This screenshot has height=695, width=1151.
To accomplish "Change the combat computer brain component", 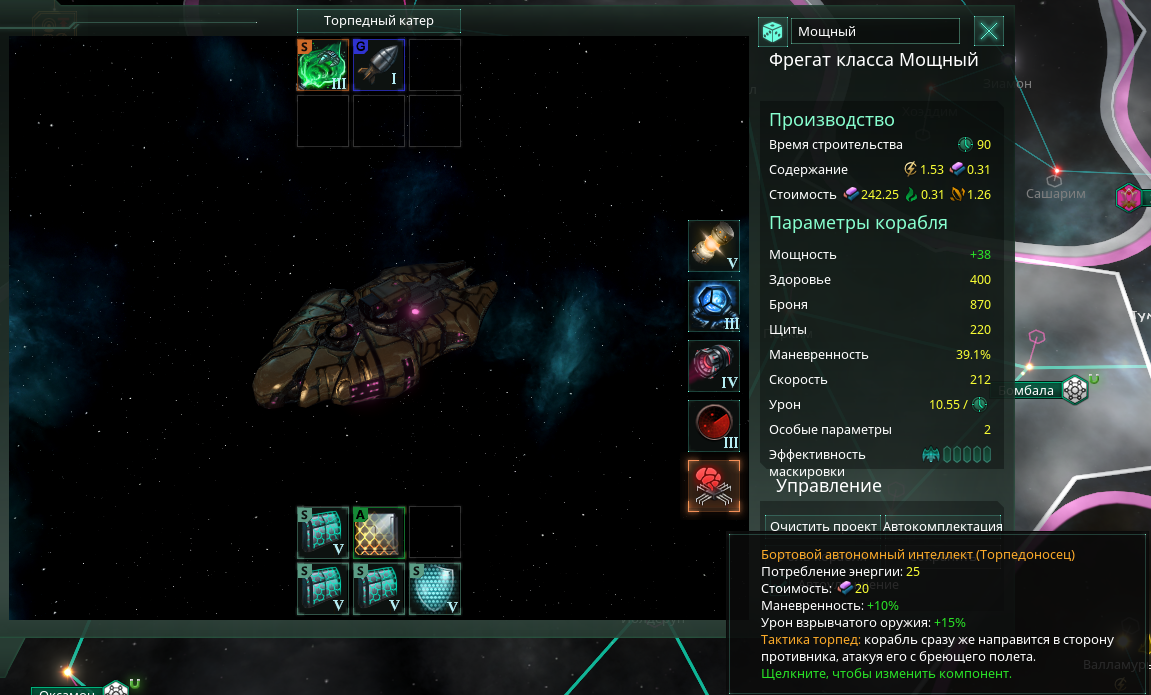I will (x=714, y=486).
